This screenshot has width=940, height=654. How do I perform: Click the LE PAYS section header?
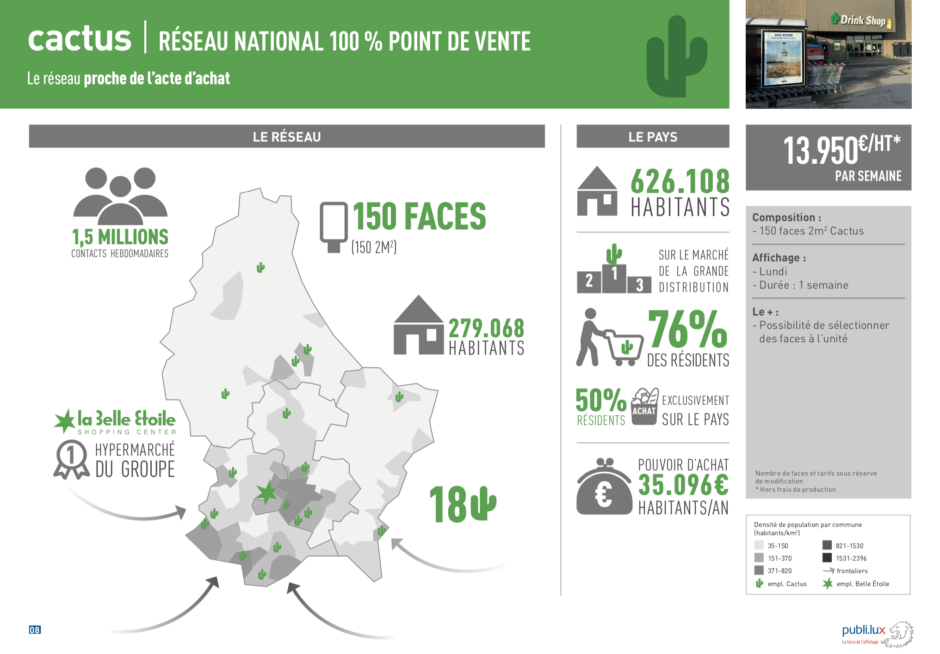pyautogui.click(x=653, y=137)
